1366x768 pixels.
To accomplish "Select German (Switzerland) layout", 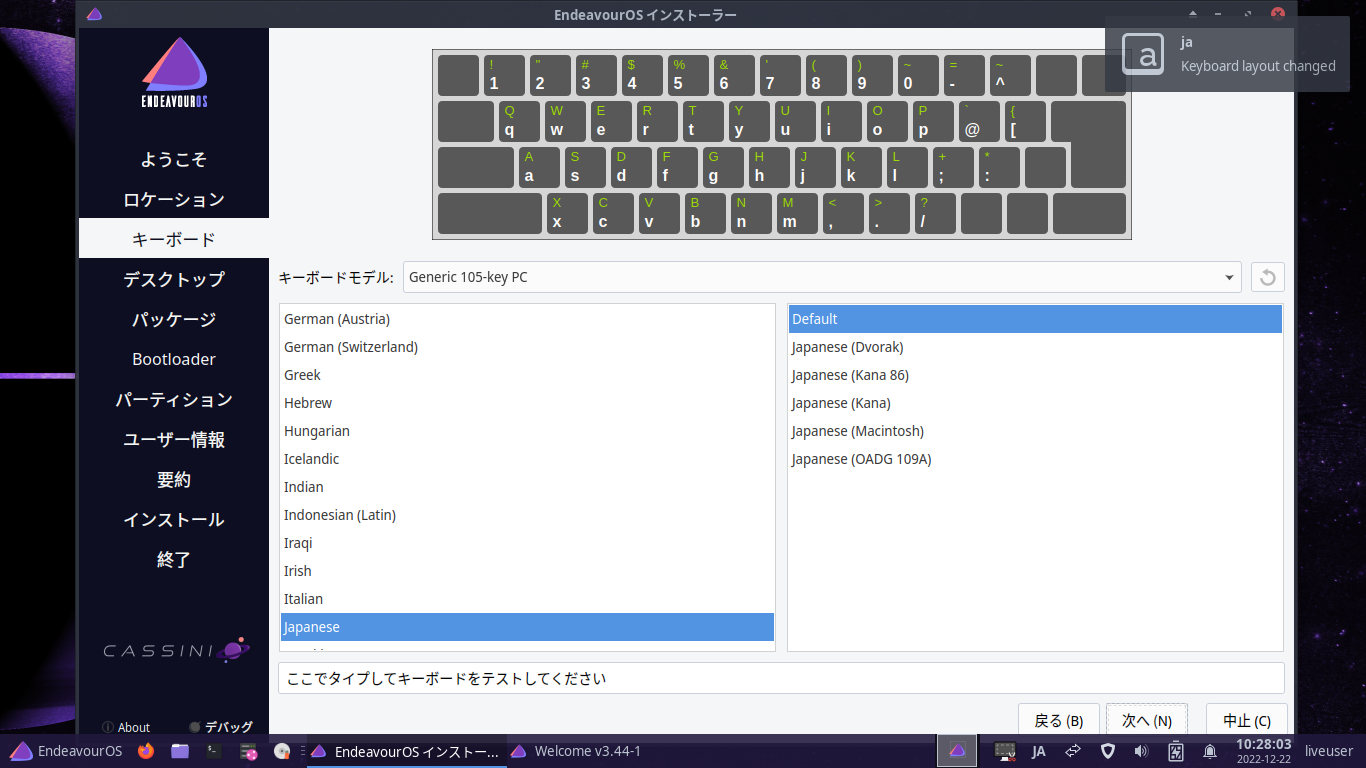I will (527, 347).
